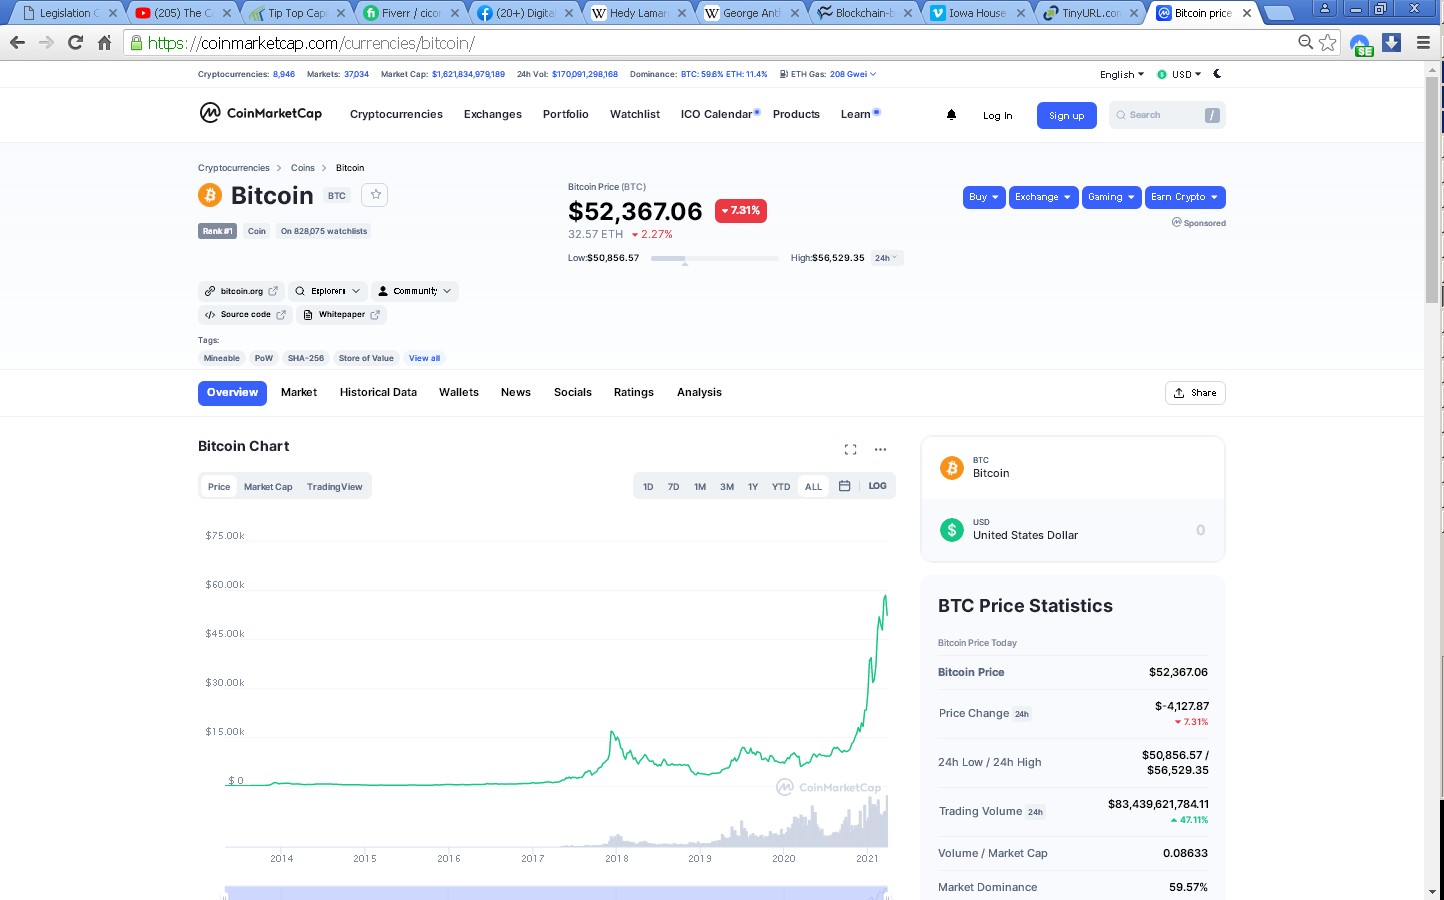This screenshot has width=1444, height=900.
Task: Open the News tab
Action: pos(516,393)
